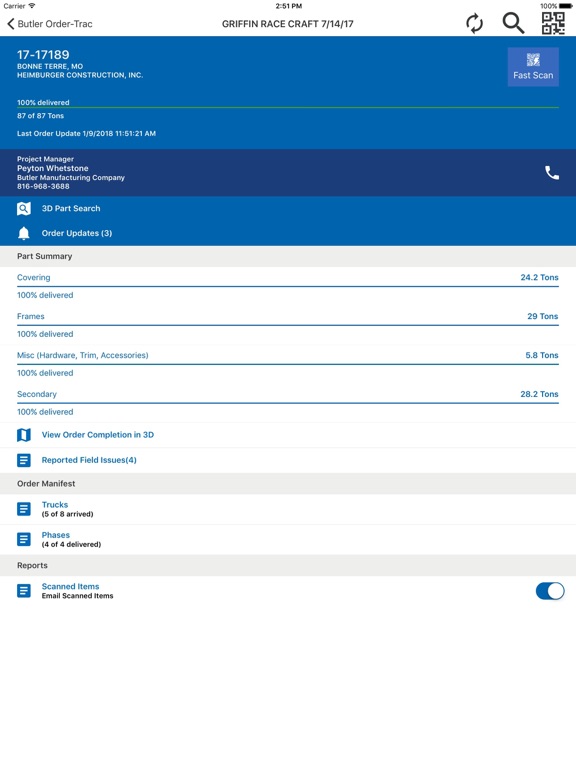Tap the refresh sync icon
Image resolution: width=576 pixels, height=768 pixels.
(474, 24)
